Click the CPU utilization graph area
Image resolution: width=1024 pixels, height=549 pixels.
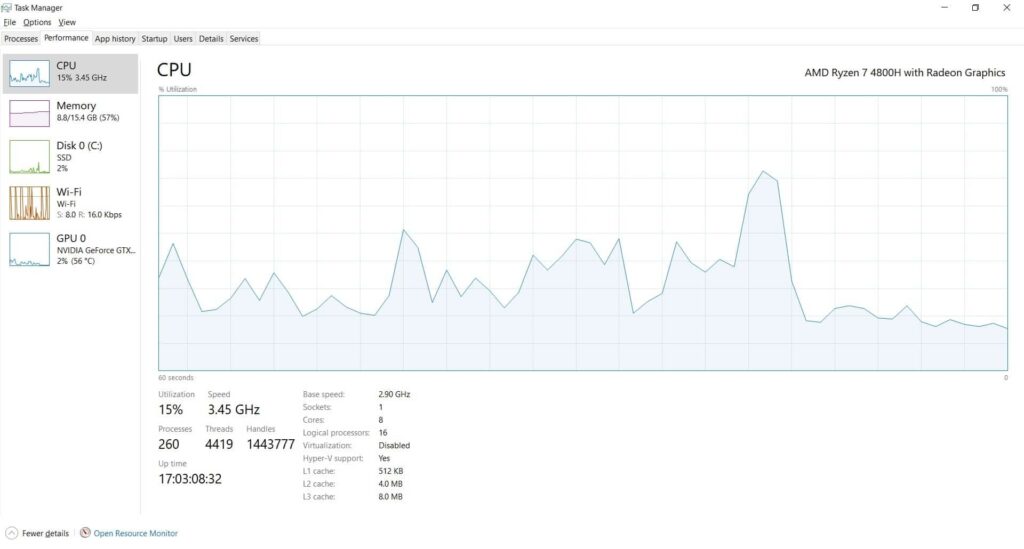tap(582, 233)
